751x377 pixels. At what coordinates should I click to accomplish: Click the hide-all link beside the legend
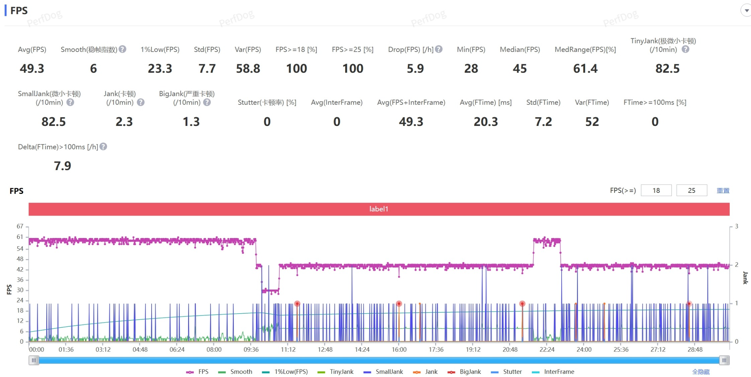701,372
